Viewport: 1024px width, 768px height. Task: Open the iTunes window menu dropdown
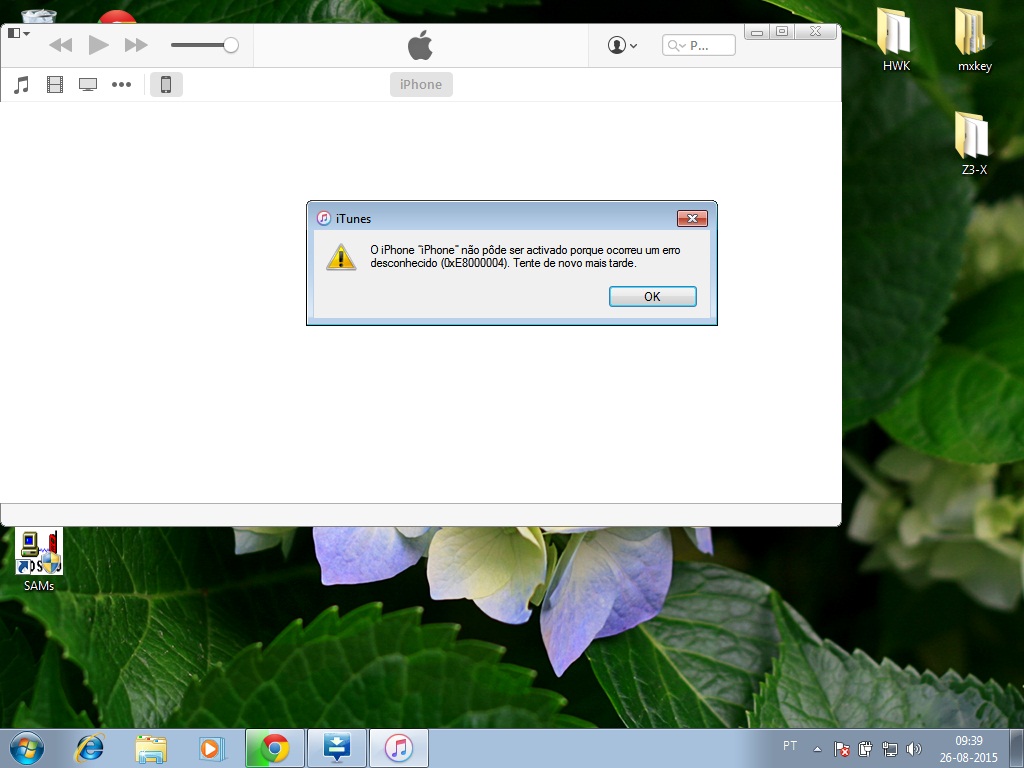18,33
